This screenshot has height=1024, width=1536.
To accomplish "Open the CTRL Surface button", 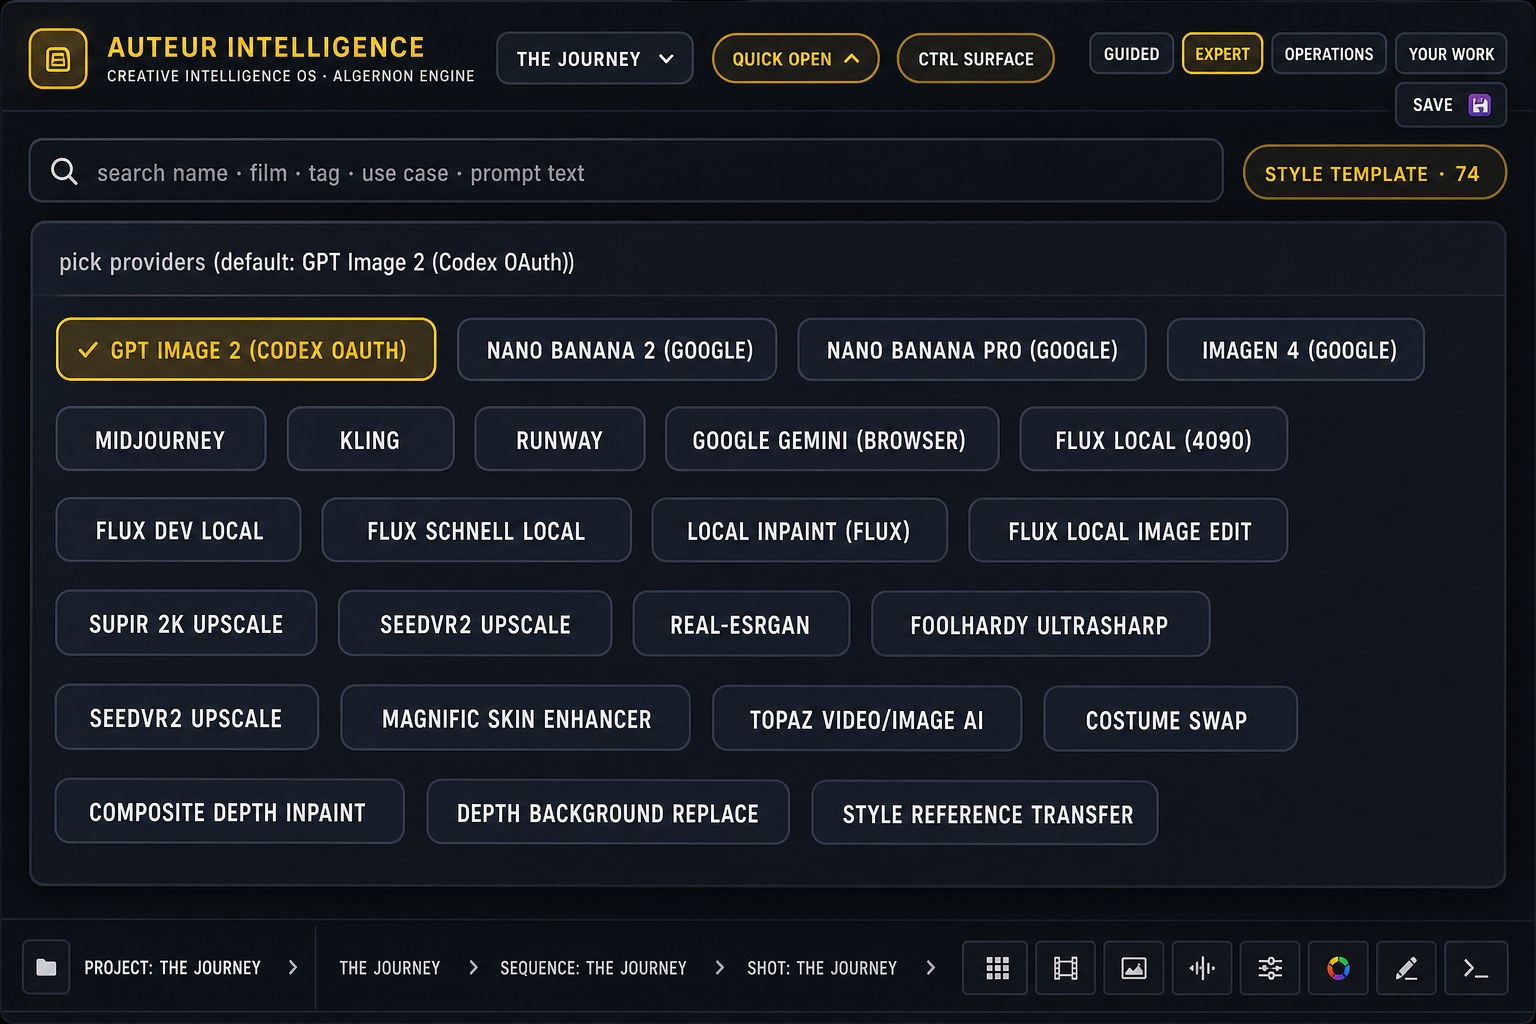I will 976,58.
